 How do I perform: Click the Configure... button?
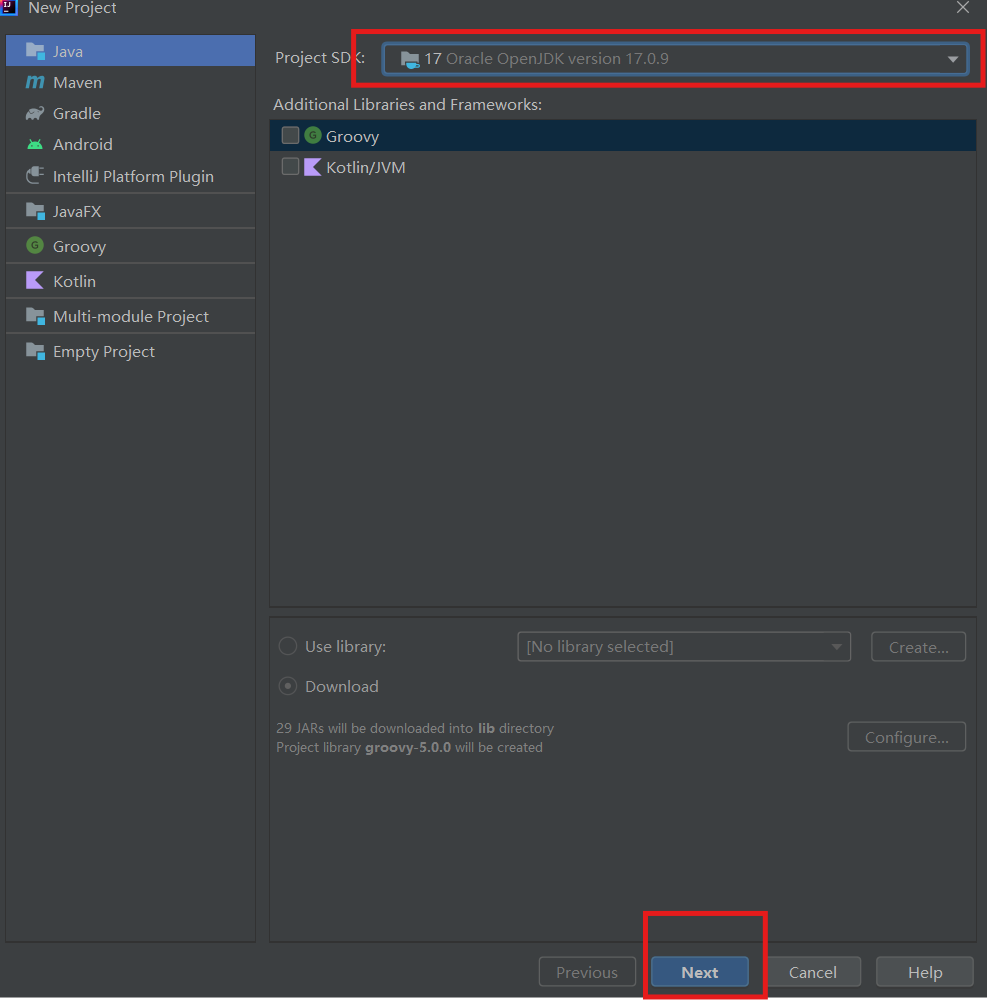point(907,737)
